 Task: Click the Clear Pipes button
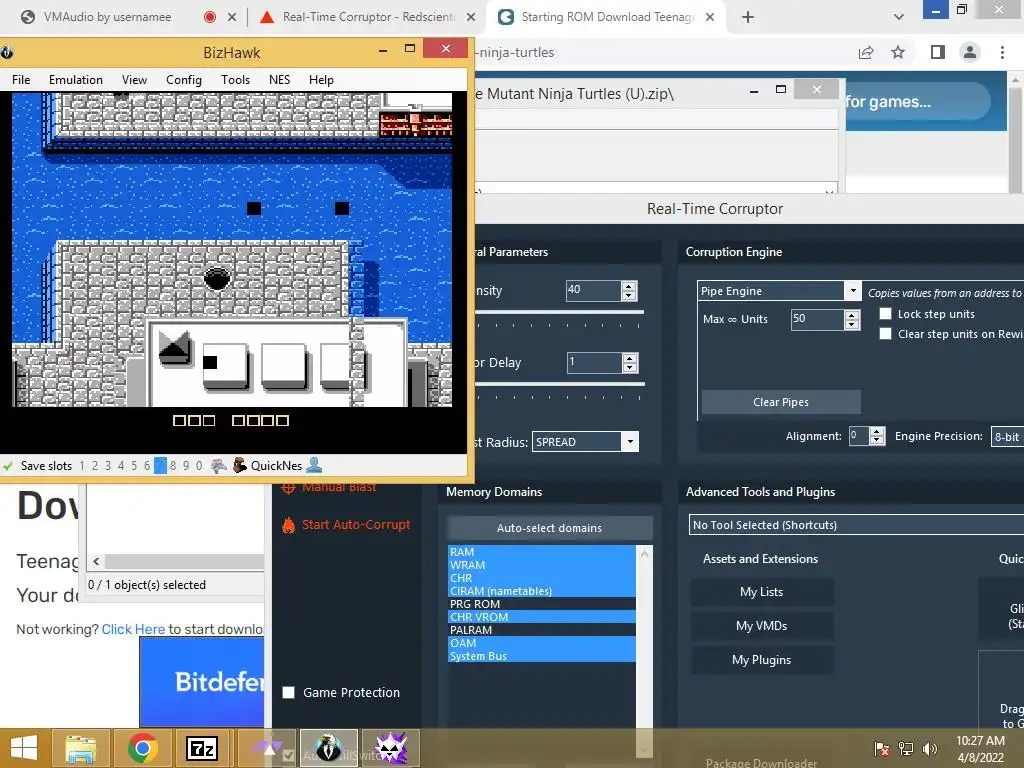pyautogui.click(x=781, y=402)
